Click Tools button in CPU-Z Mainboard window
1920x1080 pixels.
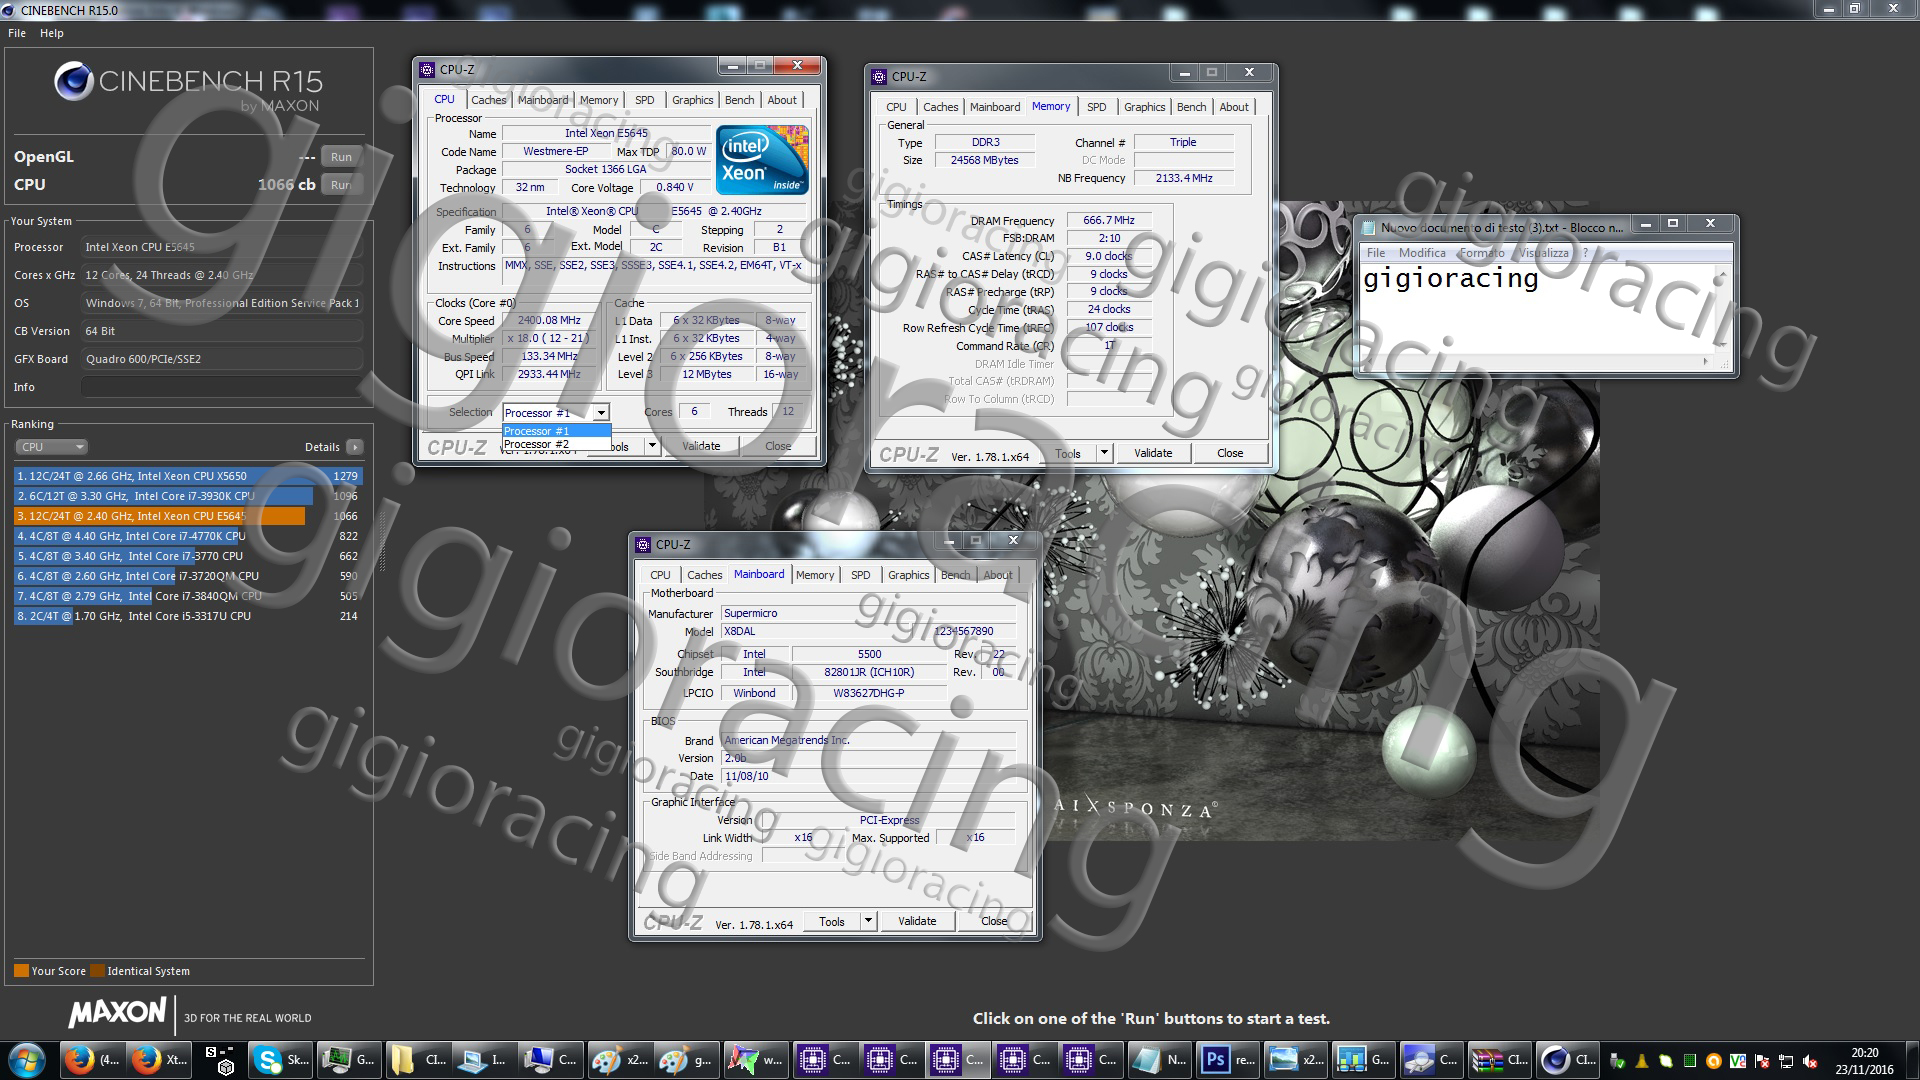coord(832,921)
